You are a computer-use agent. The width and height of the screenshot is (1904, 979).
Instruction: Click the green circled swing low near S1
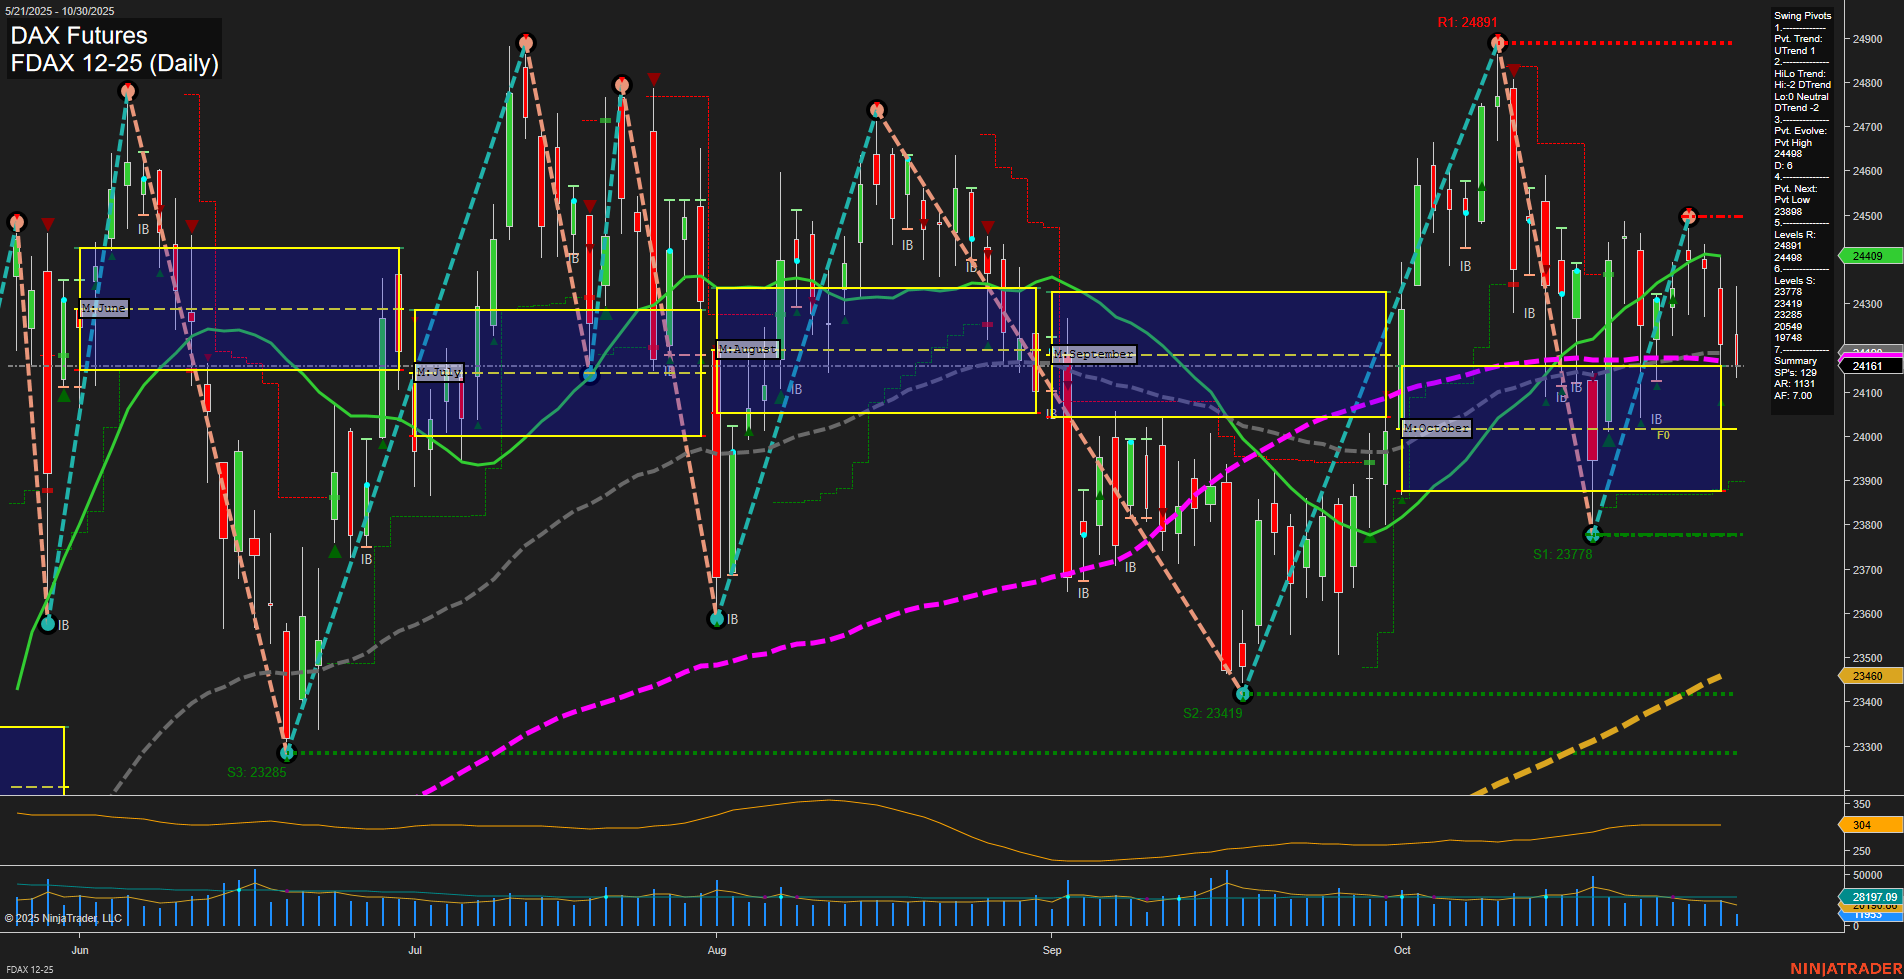click(x=1592, y=533)
